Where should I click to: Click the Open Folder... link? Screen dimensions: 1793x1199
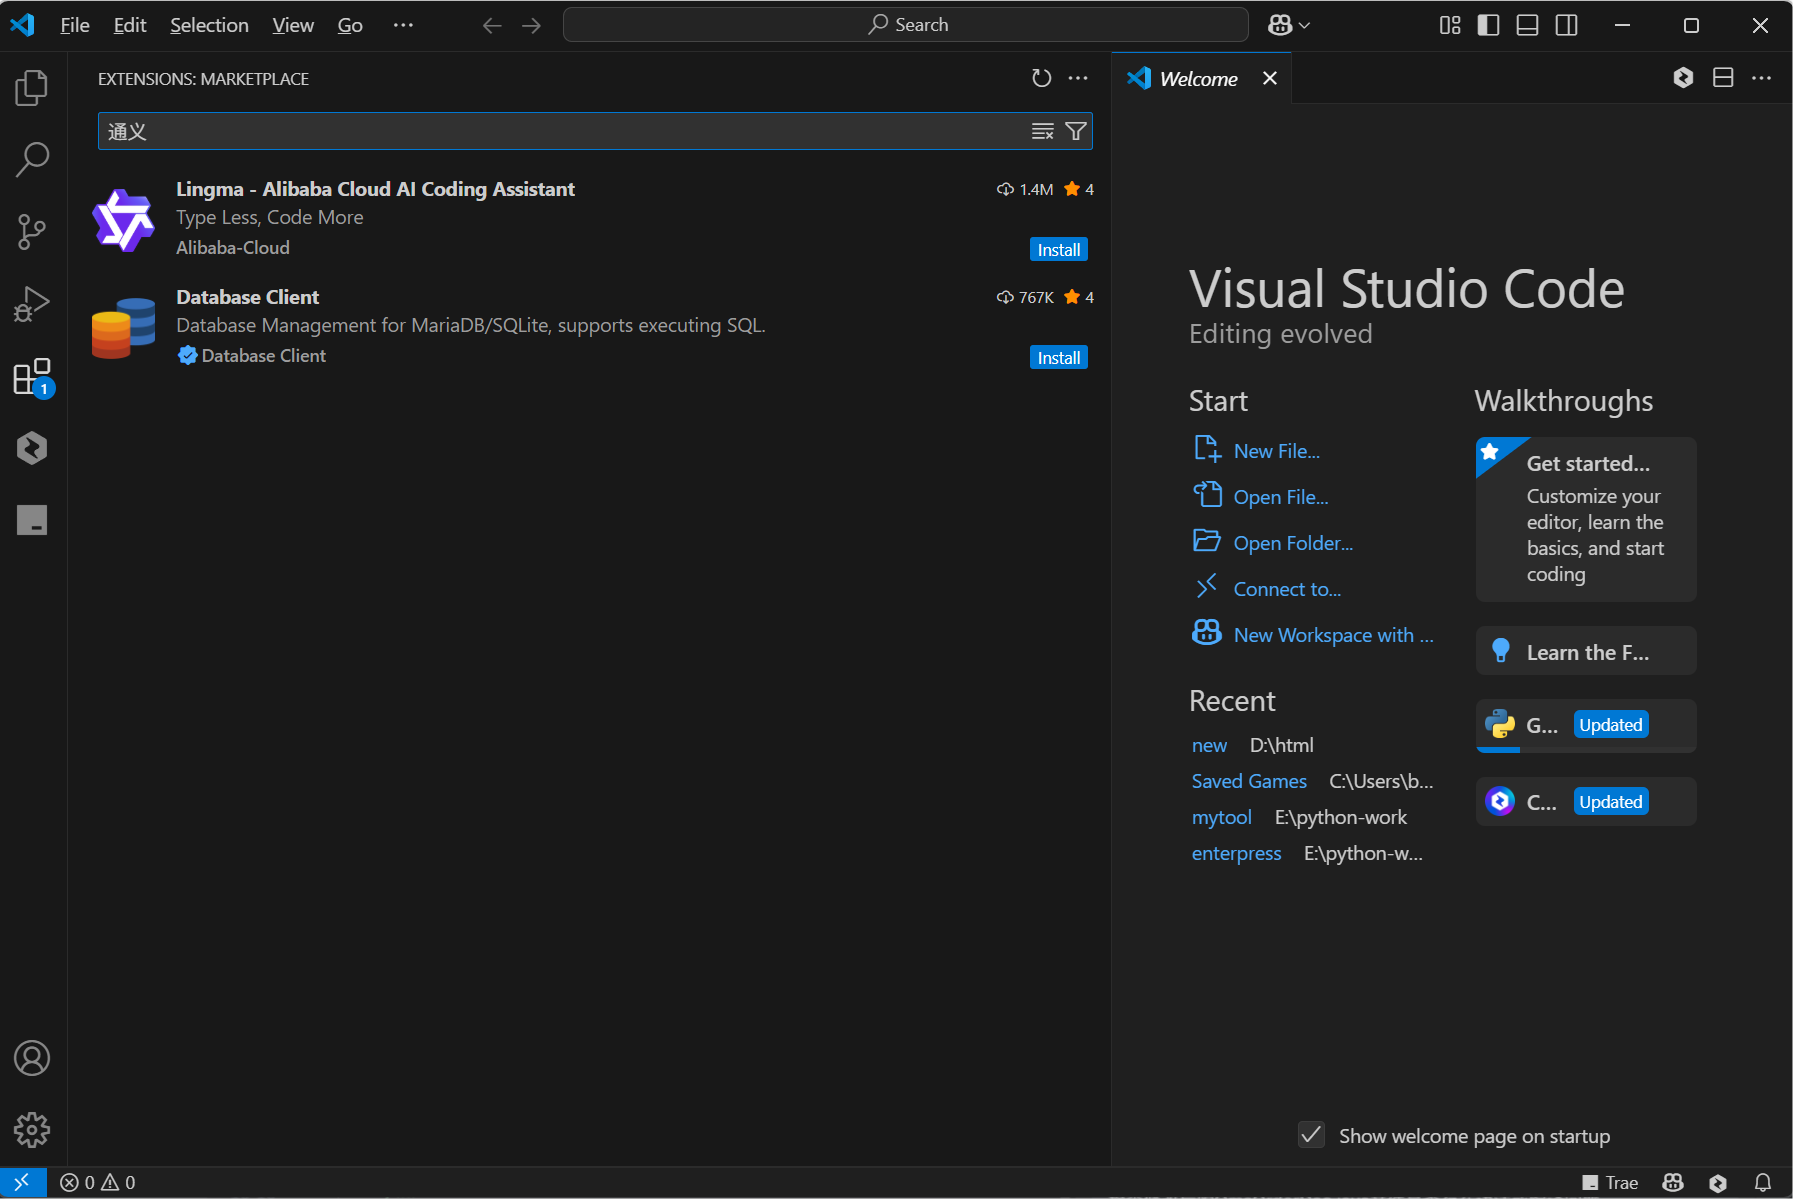[x=1293, y=543]
